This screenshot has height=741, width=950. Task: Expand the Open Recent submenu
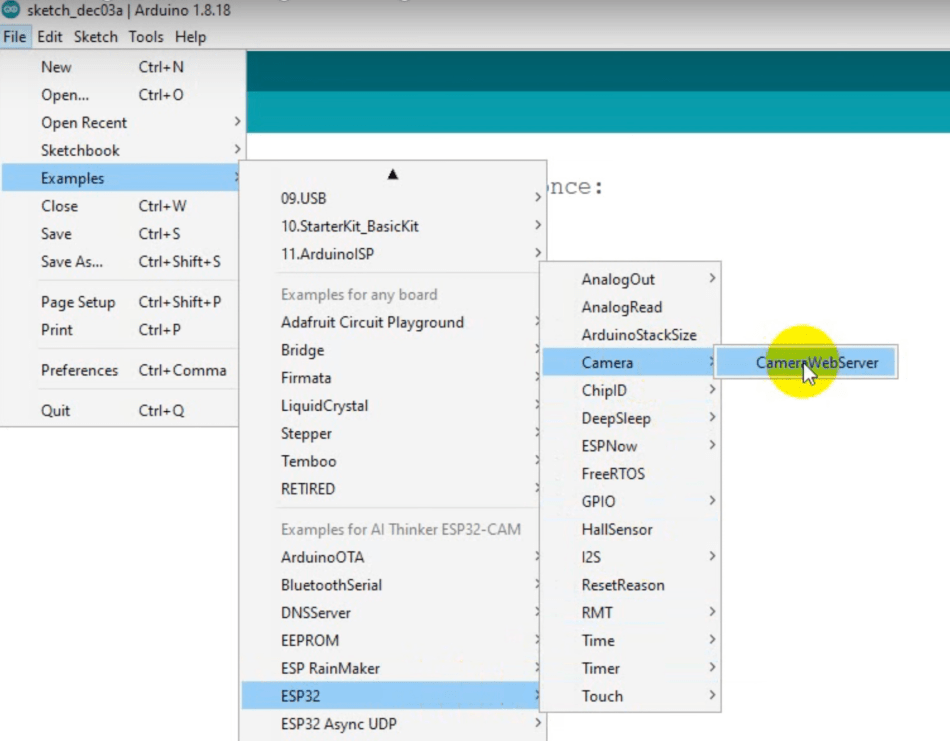point(123,122)
